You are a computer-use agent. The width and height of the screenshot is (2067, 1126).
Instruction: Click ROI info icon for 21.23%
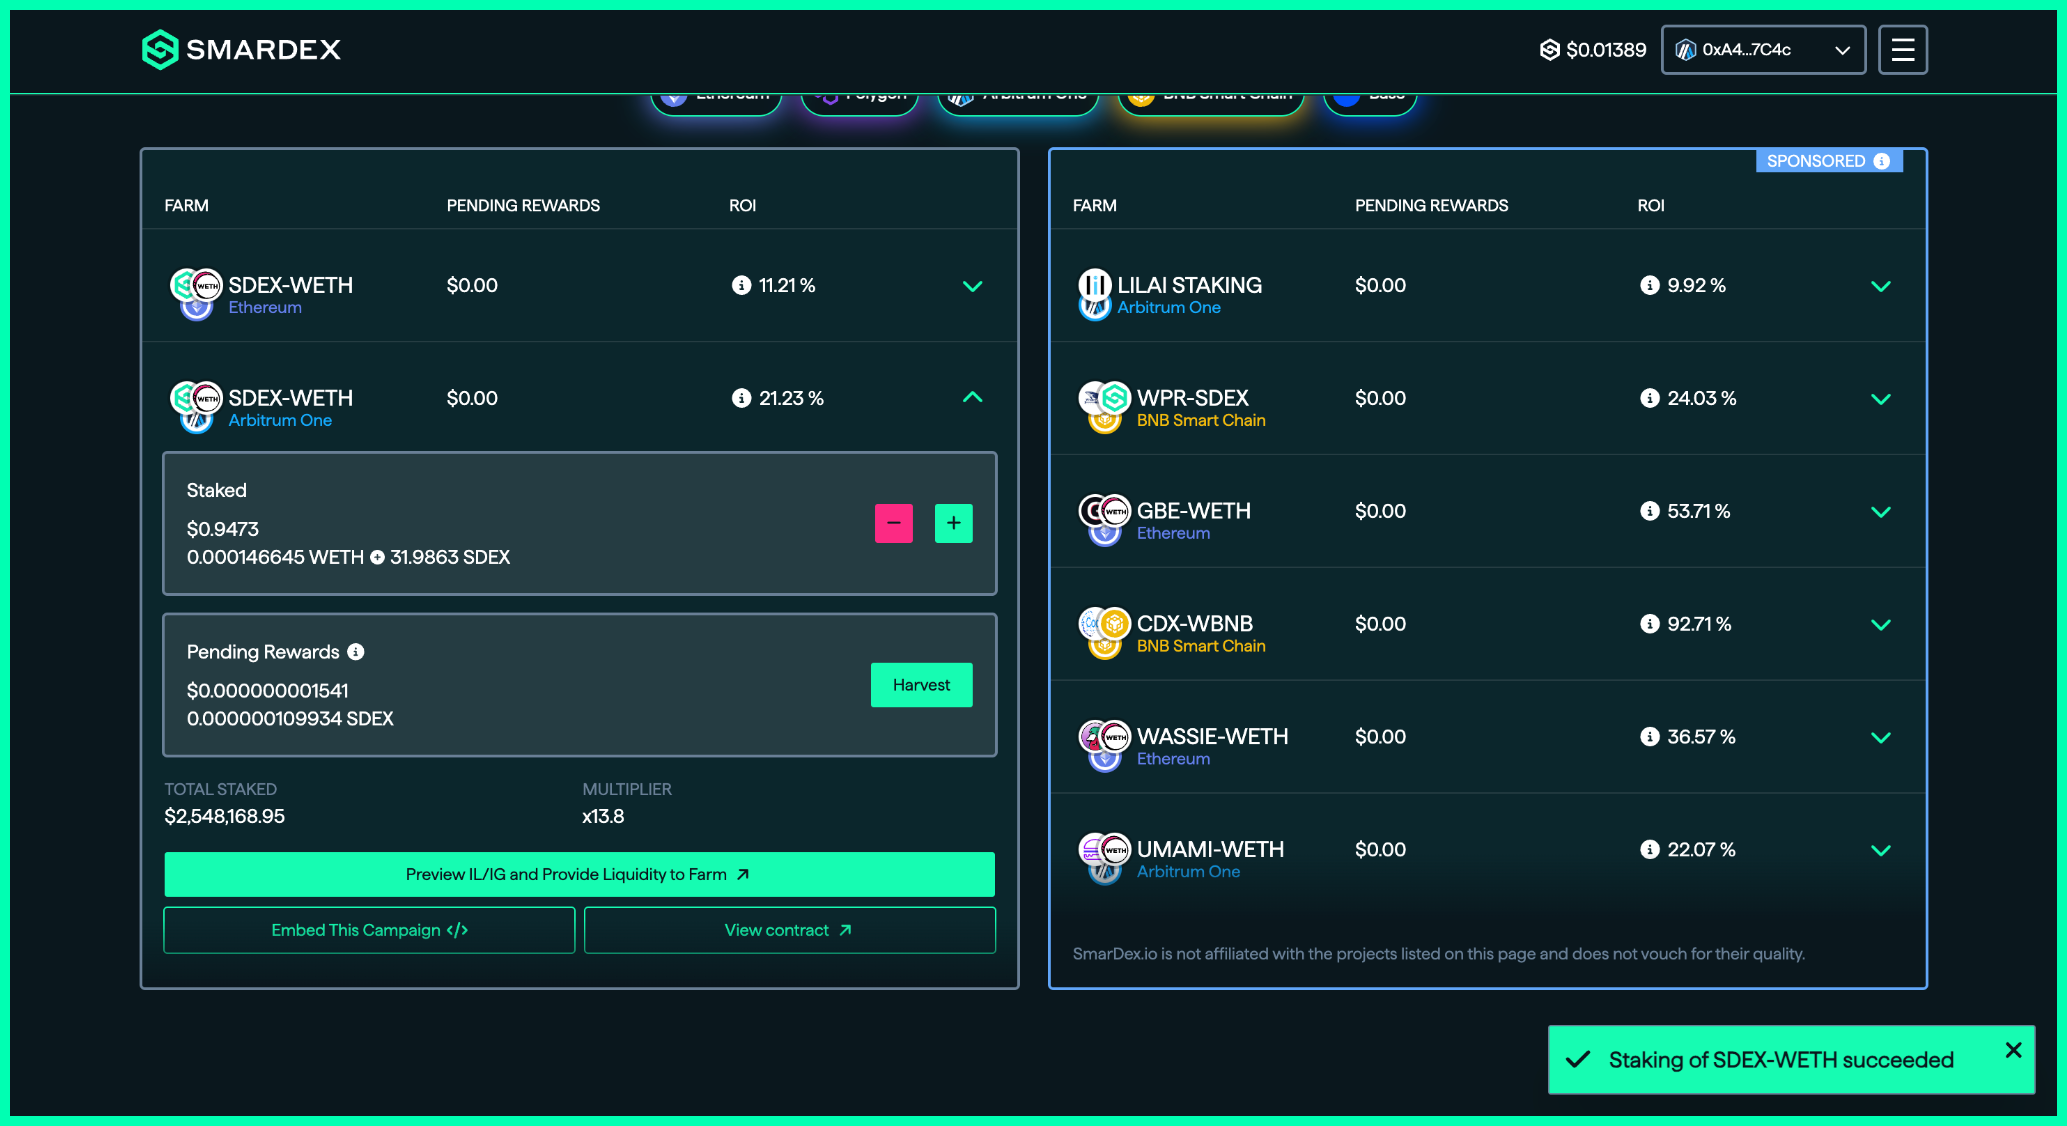pyautogui.click(x=741, y=398)
